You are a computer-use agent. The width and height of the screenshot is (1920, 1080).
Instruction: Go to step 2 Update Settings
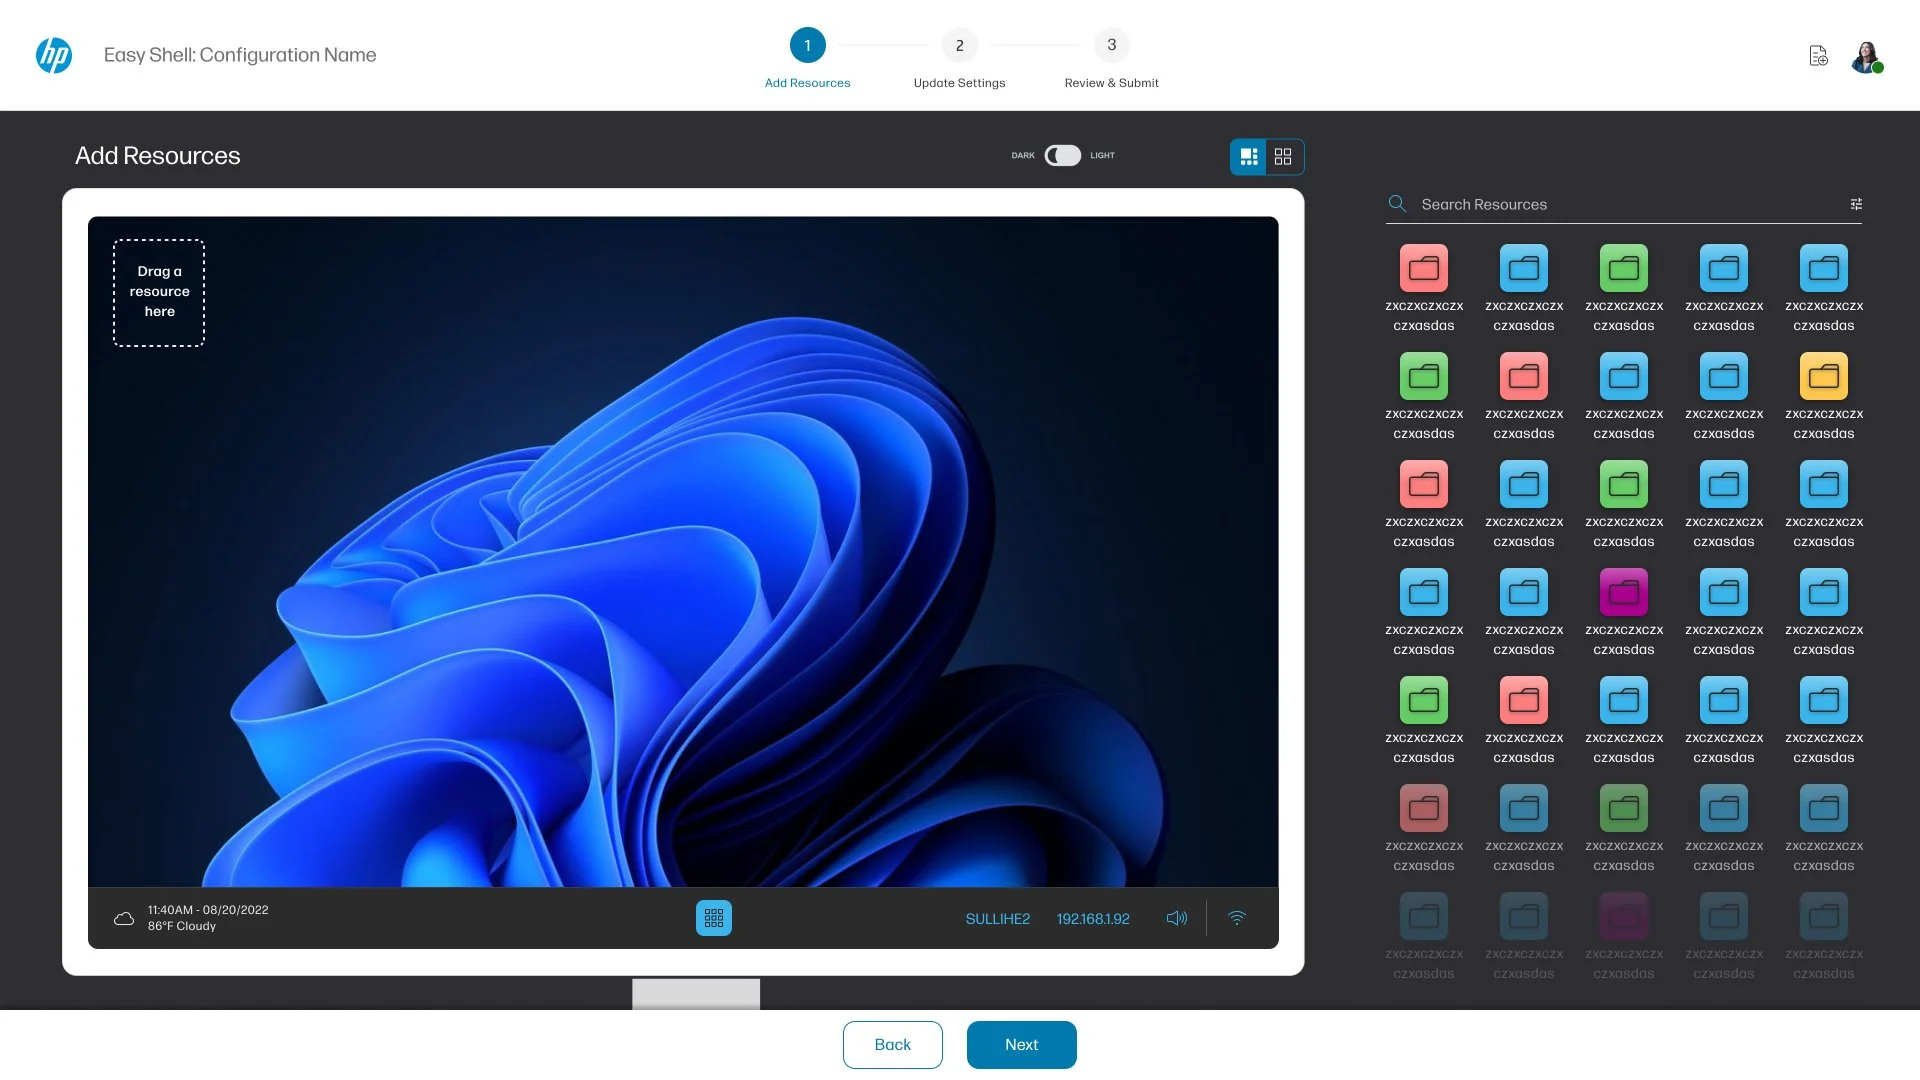click(x=959, y=46)
